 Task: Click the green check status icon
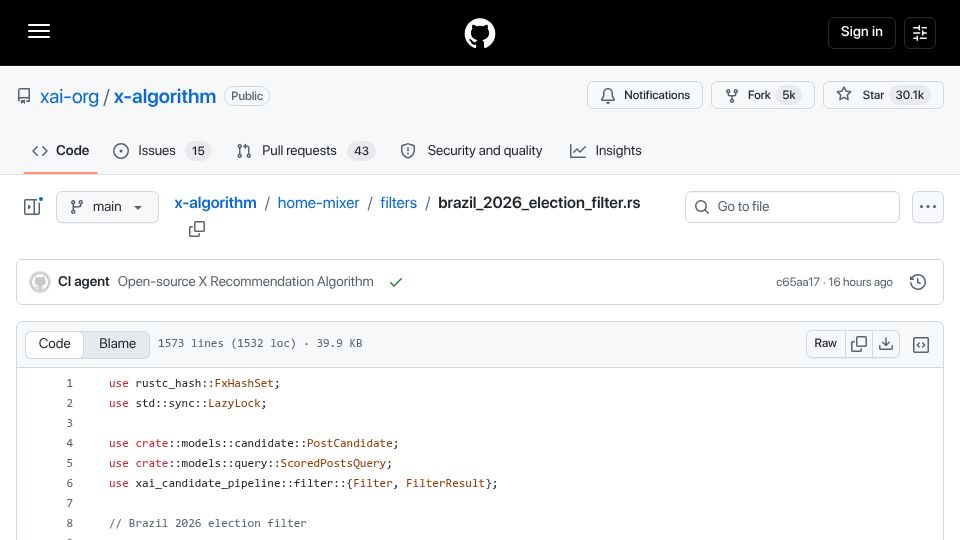coord(396,282)
